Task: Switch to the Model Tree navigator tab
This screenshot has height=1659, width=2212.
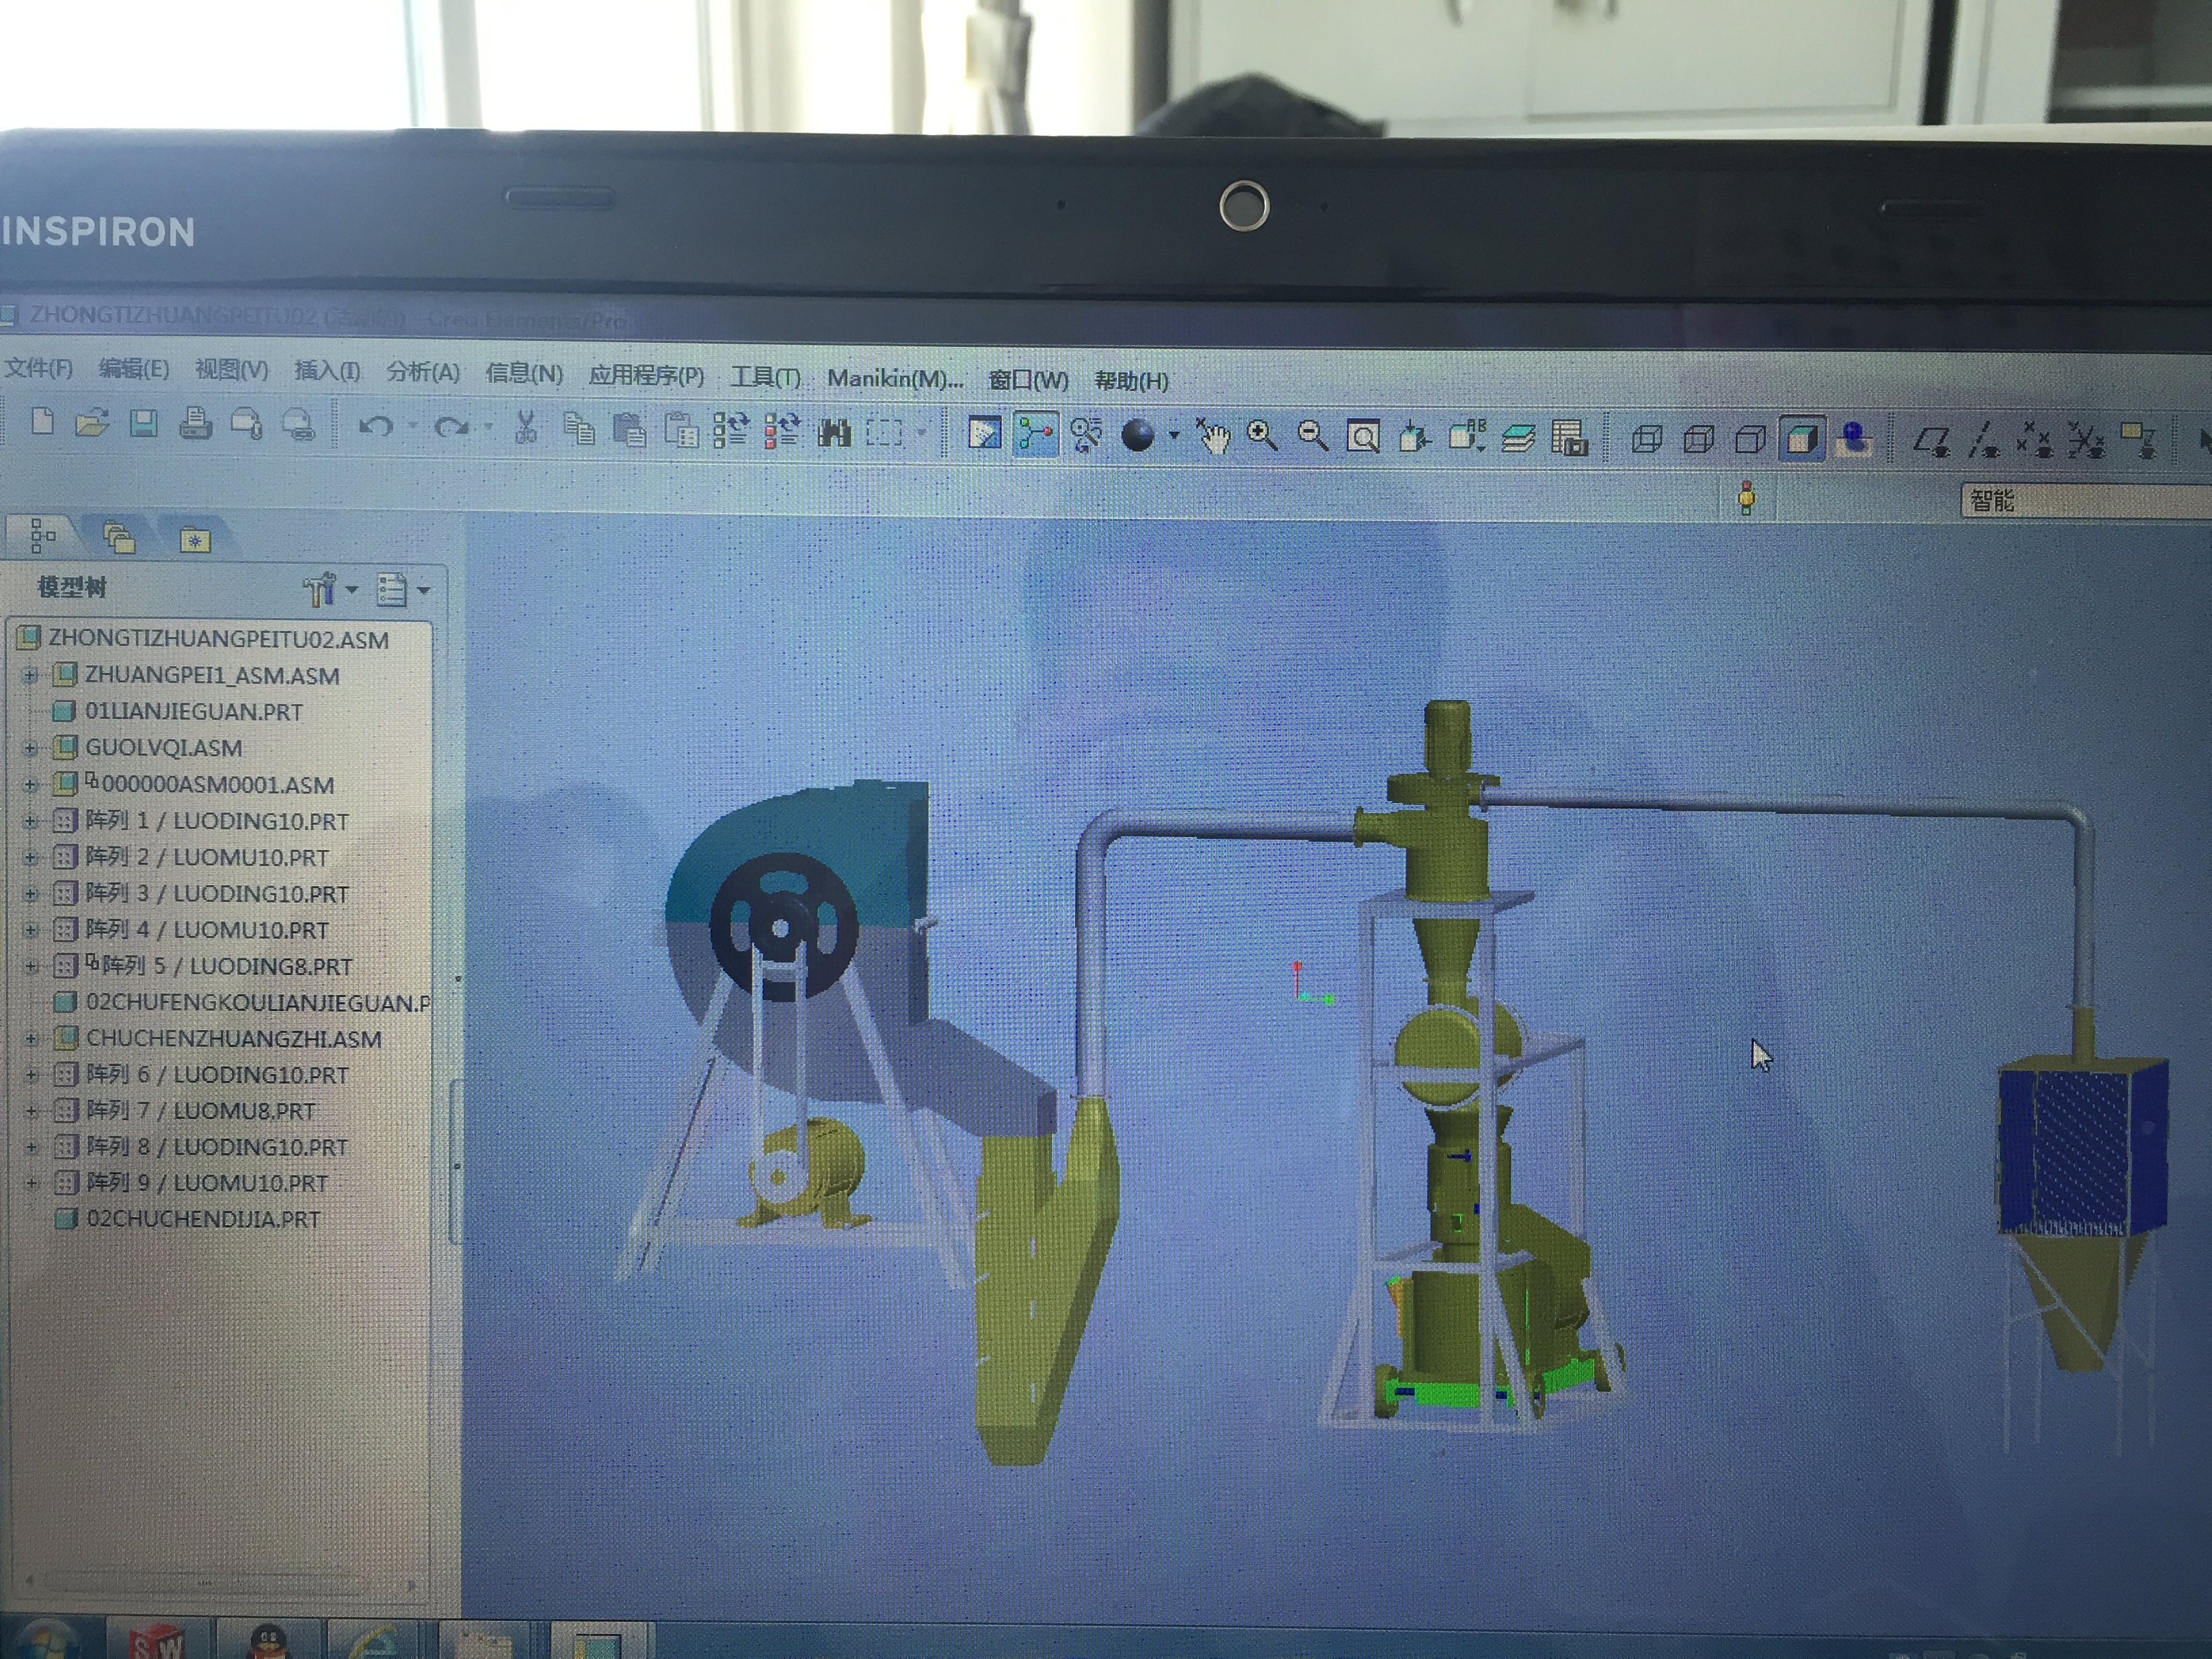Action: tap(42, 536)
